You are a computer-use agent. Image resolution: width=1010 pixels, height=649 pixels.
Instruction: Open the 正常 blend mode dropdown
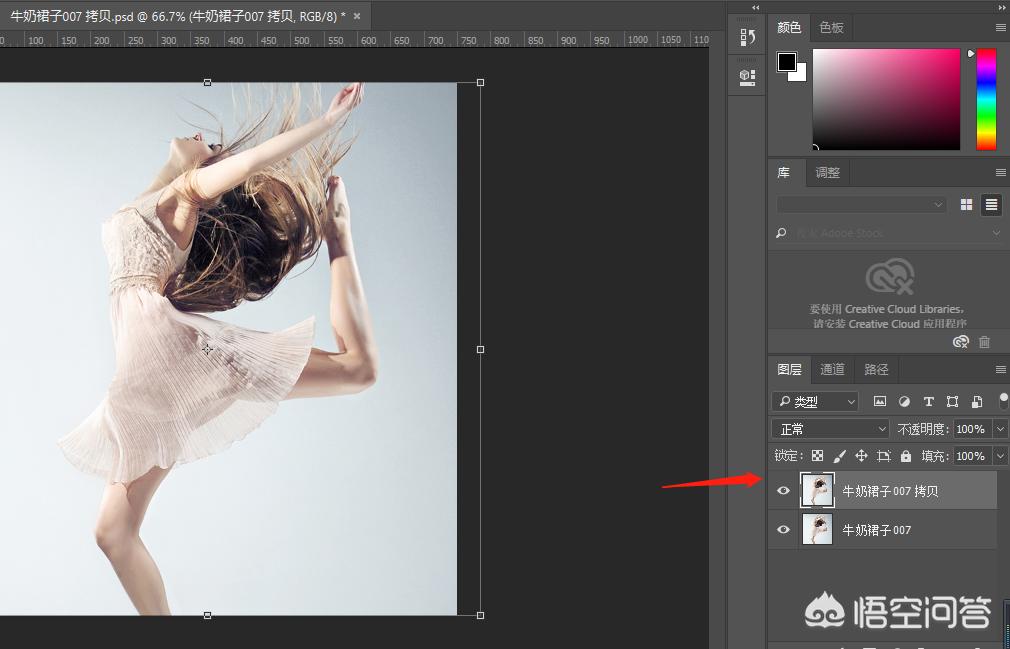(830, 429)
